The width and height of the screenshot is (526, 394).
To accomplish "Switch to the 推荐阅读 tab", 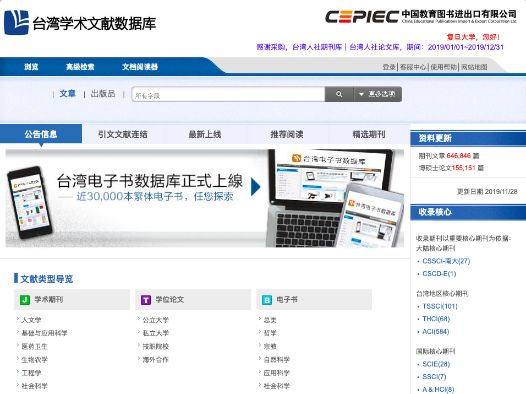I will (287, 134).
